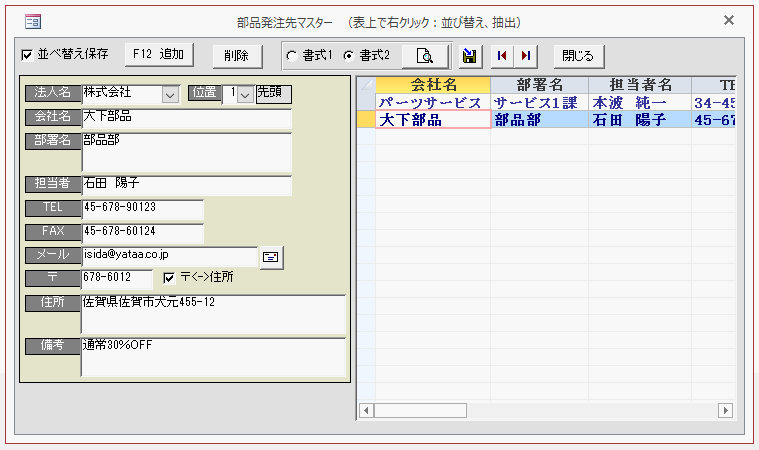Click the 会社名 column header
Screen dimensions: 759x450
pyautogui.click(x=433, y=85)
